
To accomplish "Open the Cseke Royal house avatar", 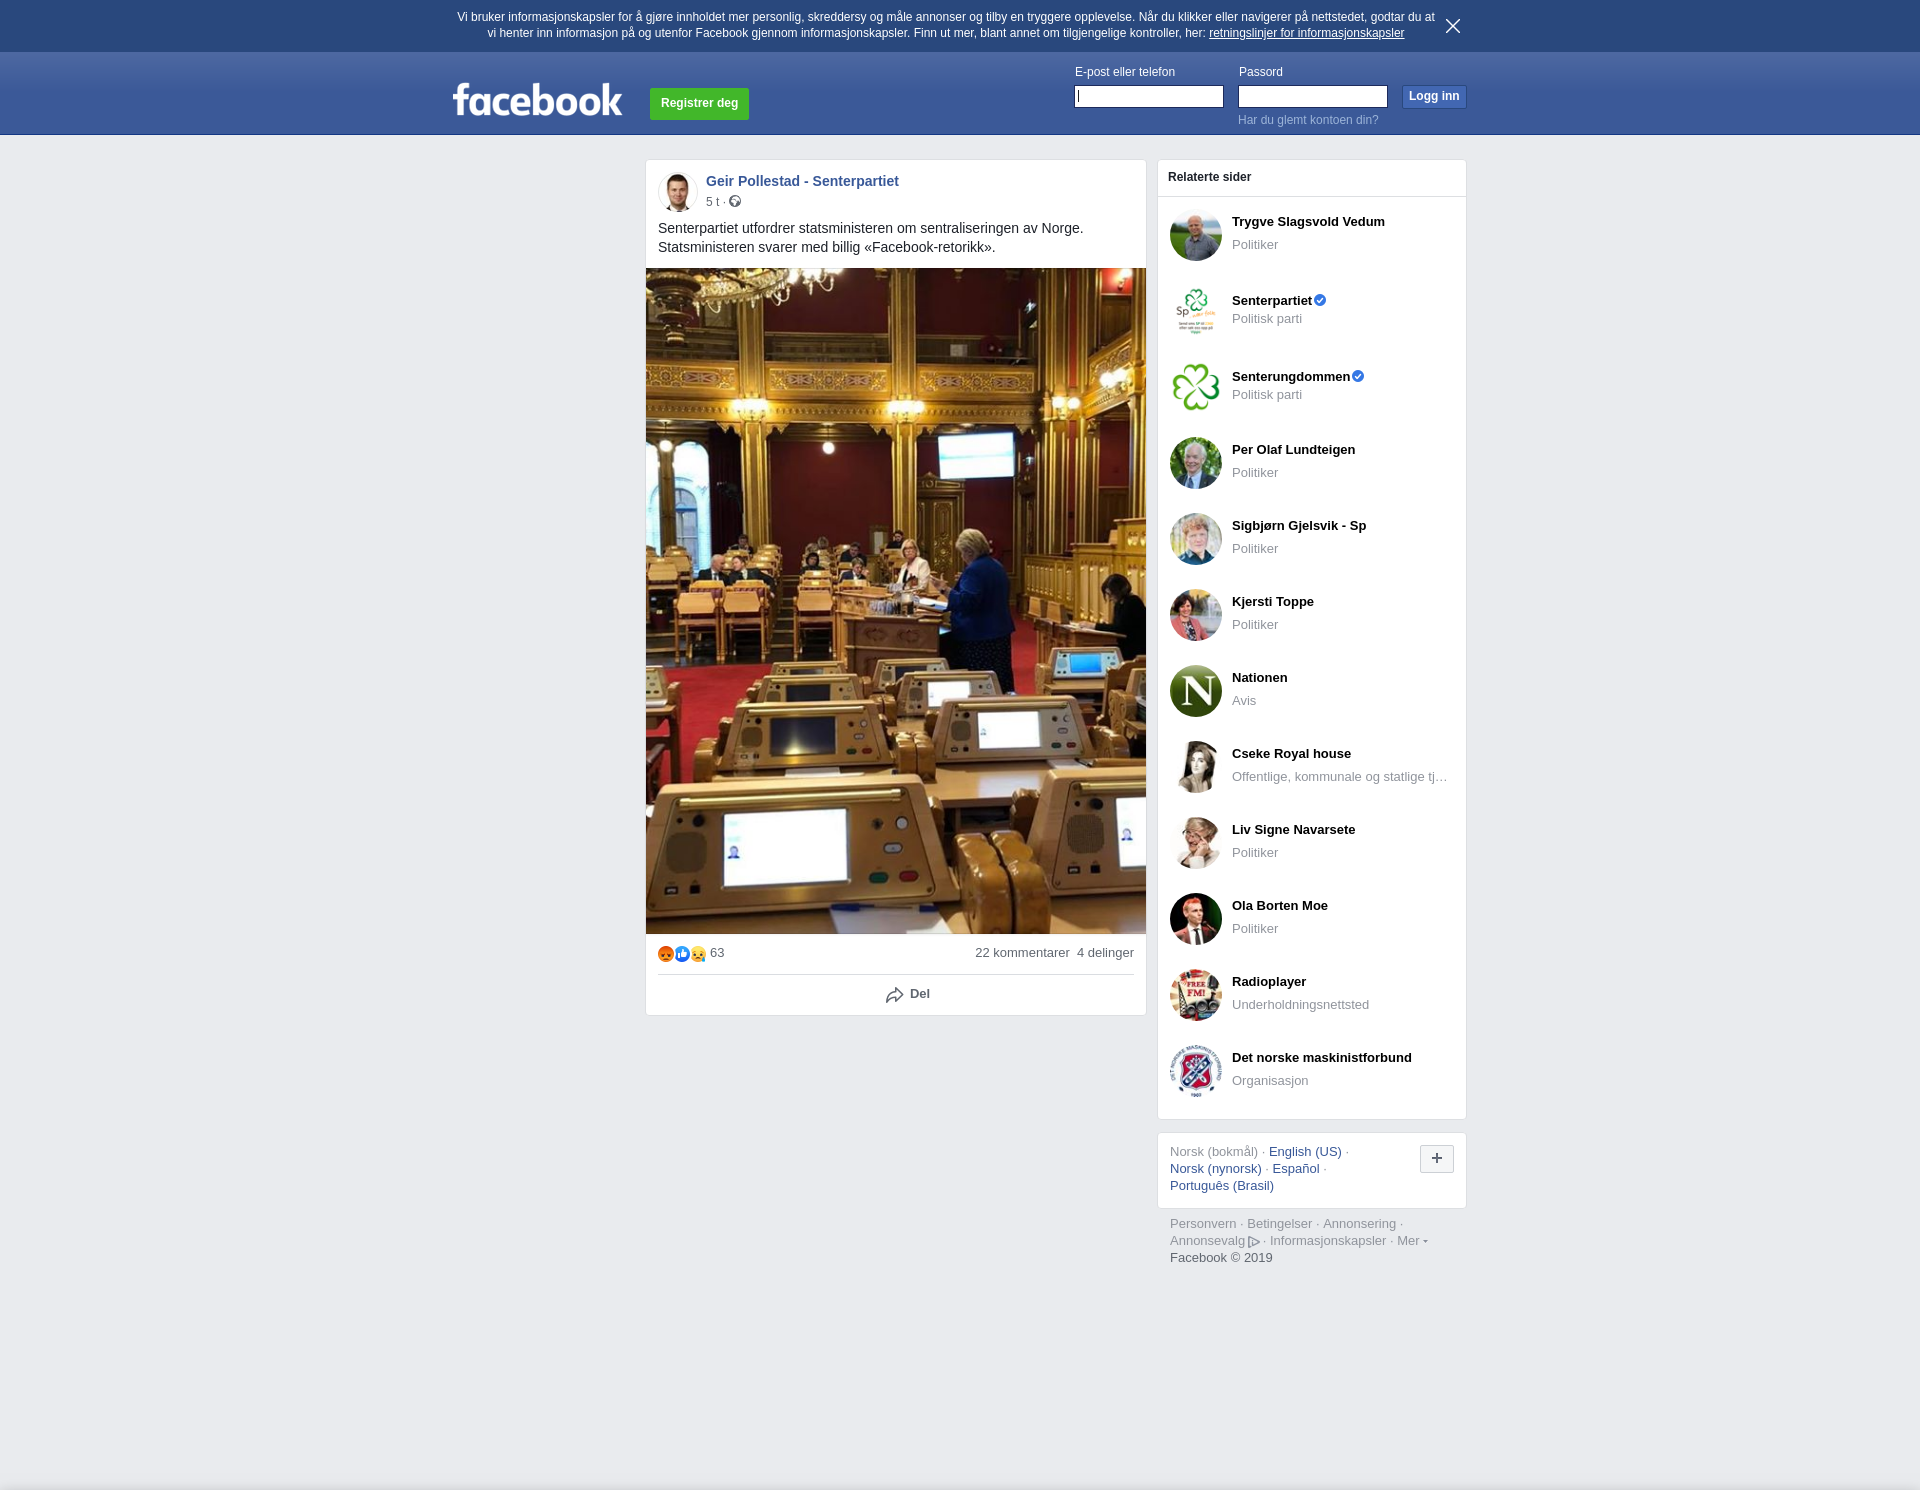I will tap(1196, 767).
